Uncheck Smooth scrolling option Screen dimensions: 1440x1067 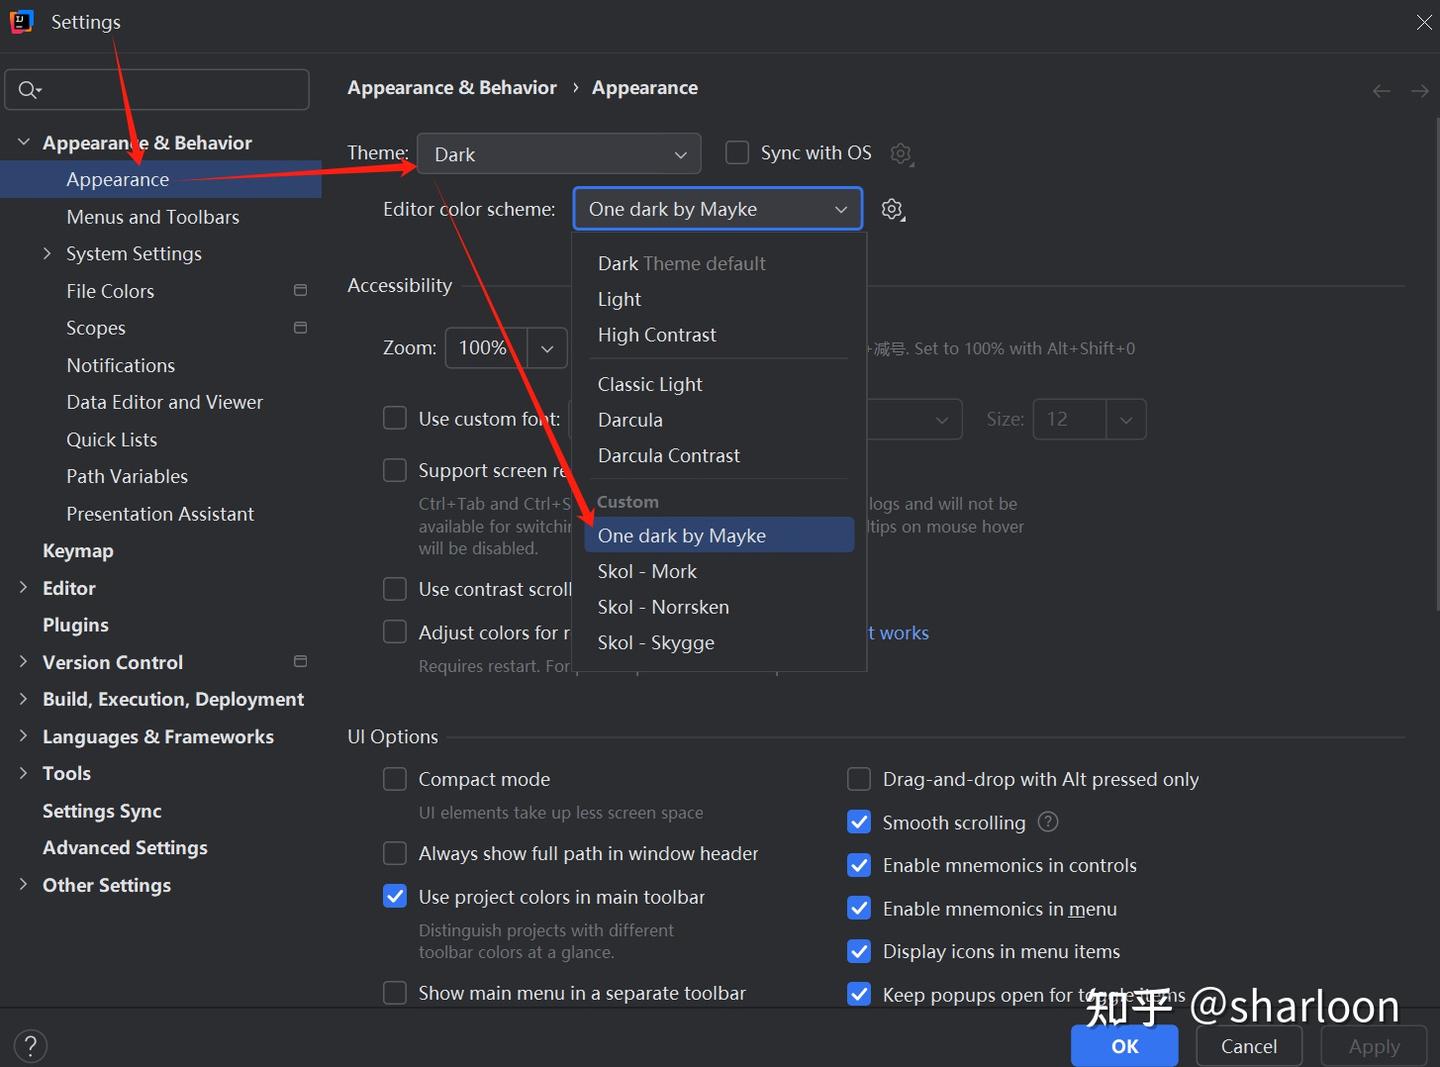pos(859,822)
